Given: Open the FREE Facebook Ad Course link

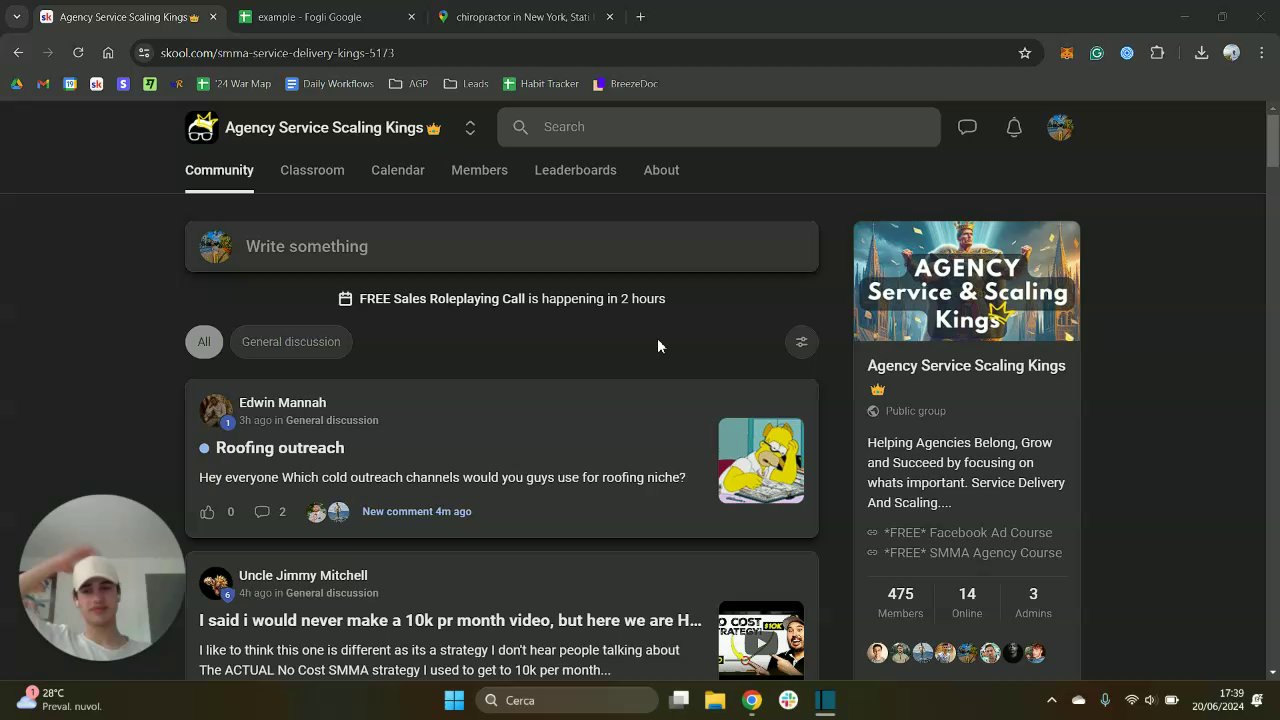Looking at the screenshot, I should [968, 533].
